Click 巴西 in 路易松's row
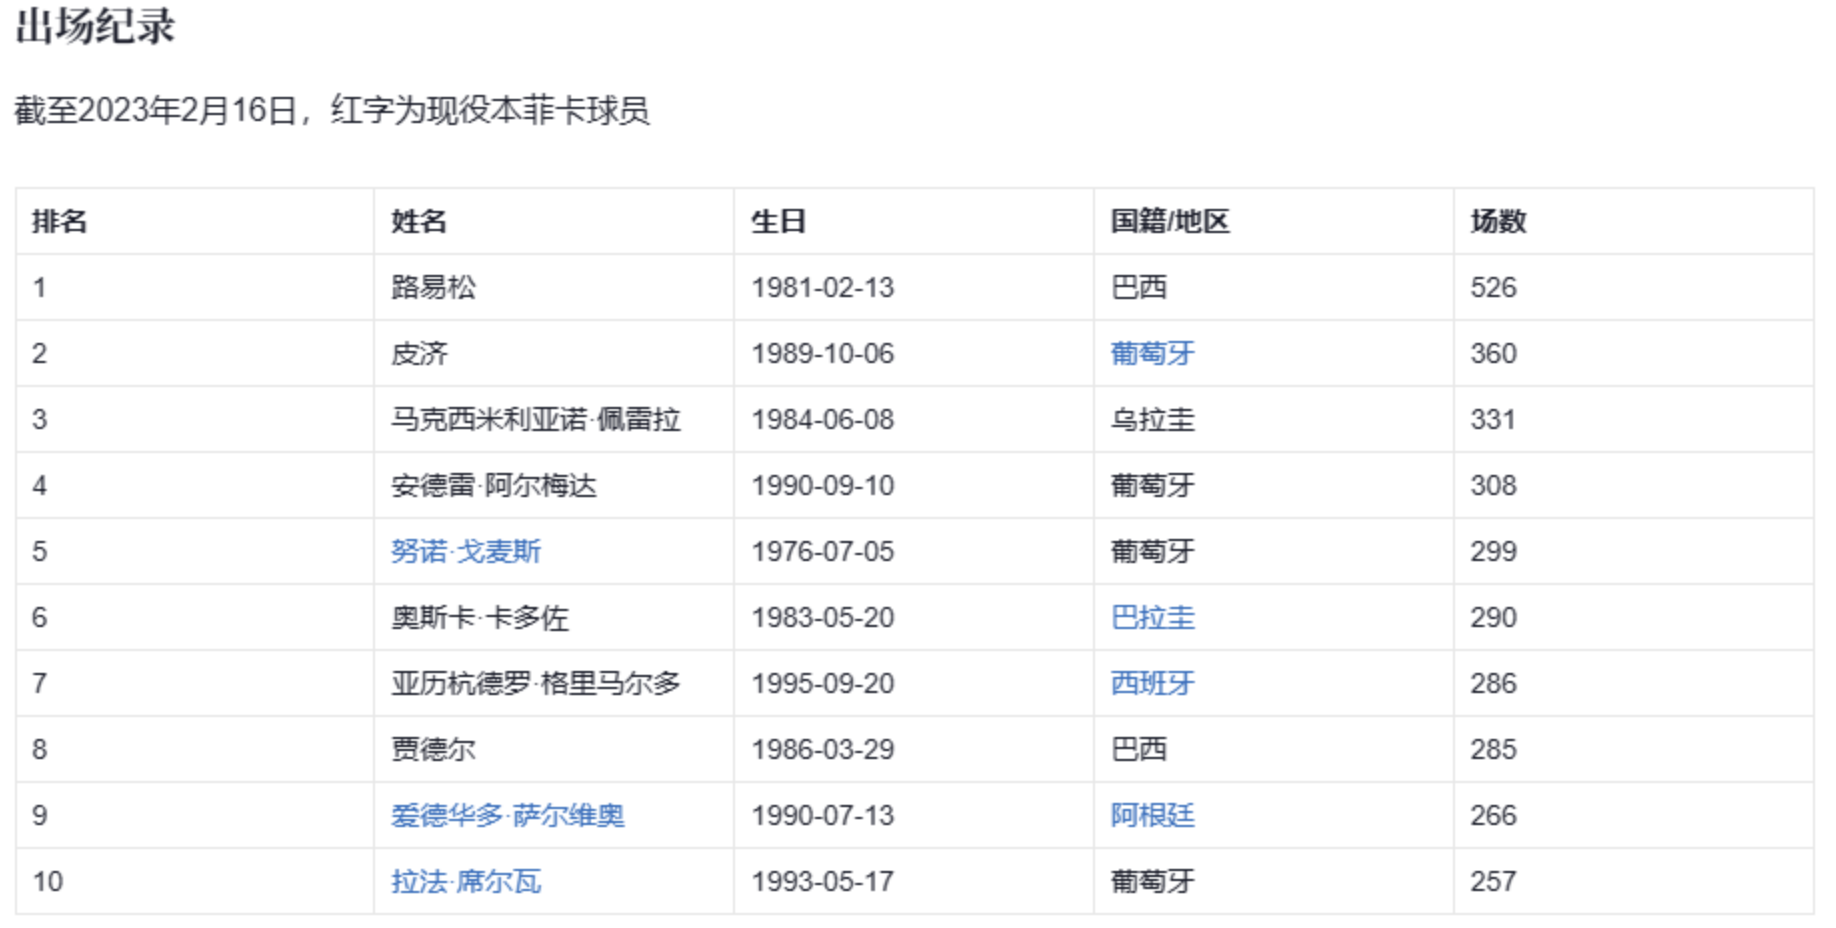Viewport: 1836px width, 928px height. click(1139, 287)
